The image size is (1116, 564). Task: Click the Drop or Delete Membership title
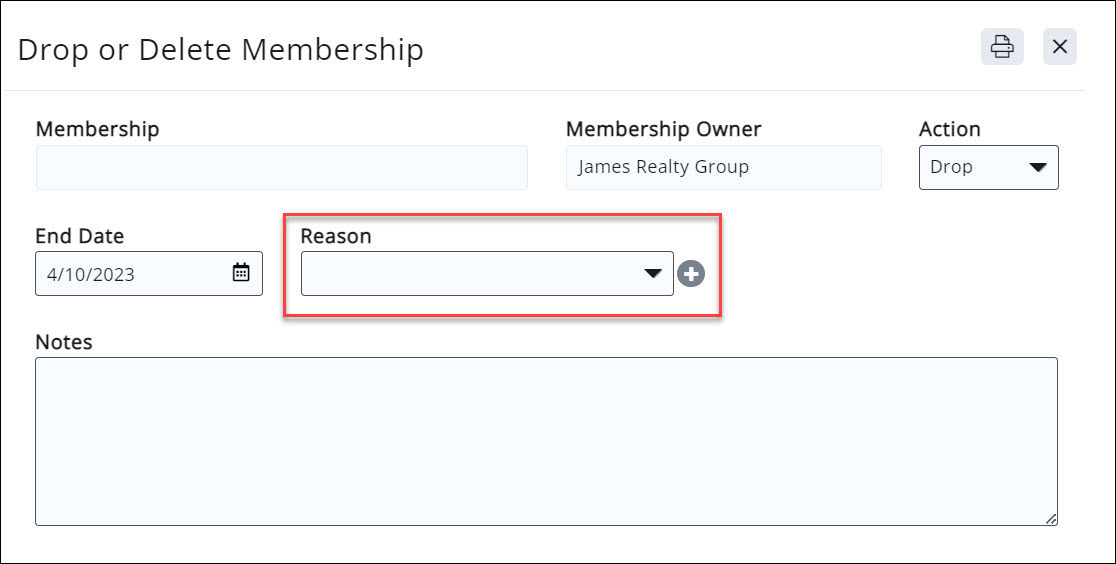point(221,49)
